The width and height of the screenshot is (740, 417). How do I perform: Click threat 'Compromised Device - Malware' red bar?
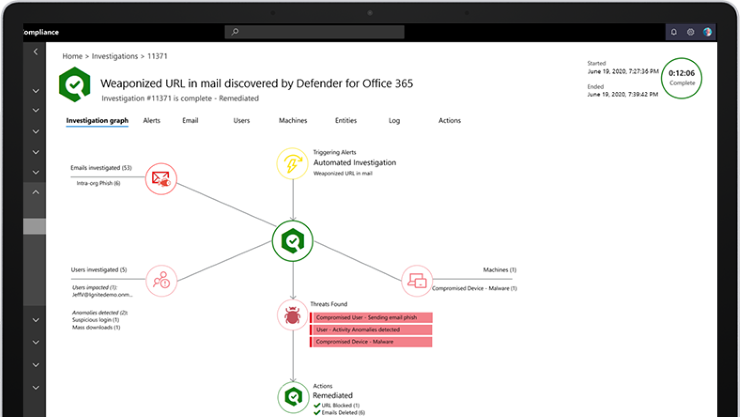point(371,342)
